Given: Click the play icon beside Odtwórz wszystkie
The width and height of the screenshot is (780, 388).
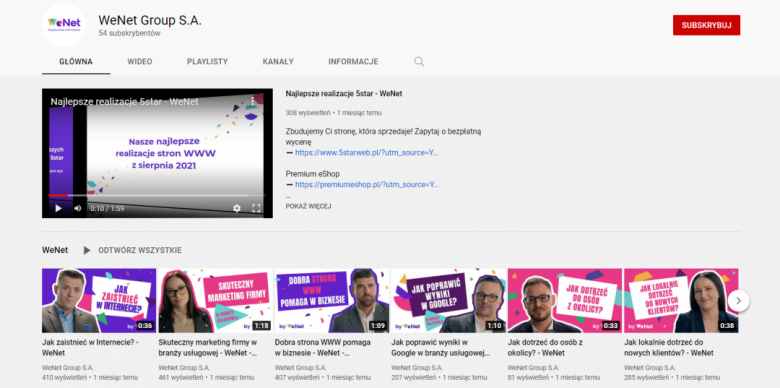Looking at the screenshot, I should click(87, 250).
